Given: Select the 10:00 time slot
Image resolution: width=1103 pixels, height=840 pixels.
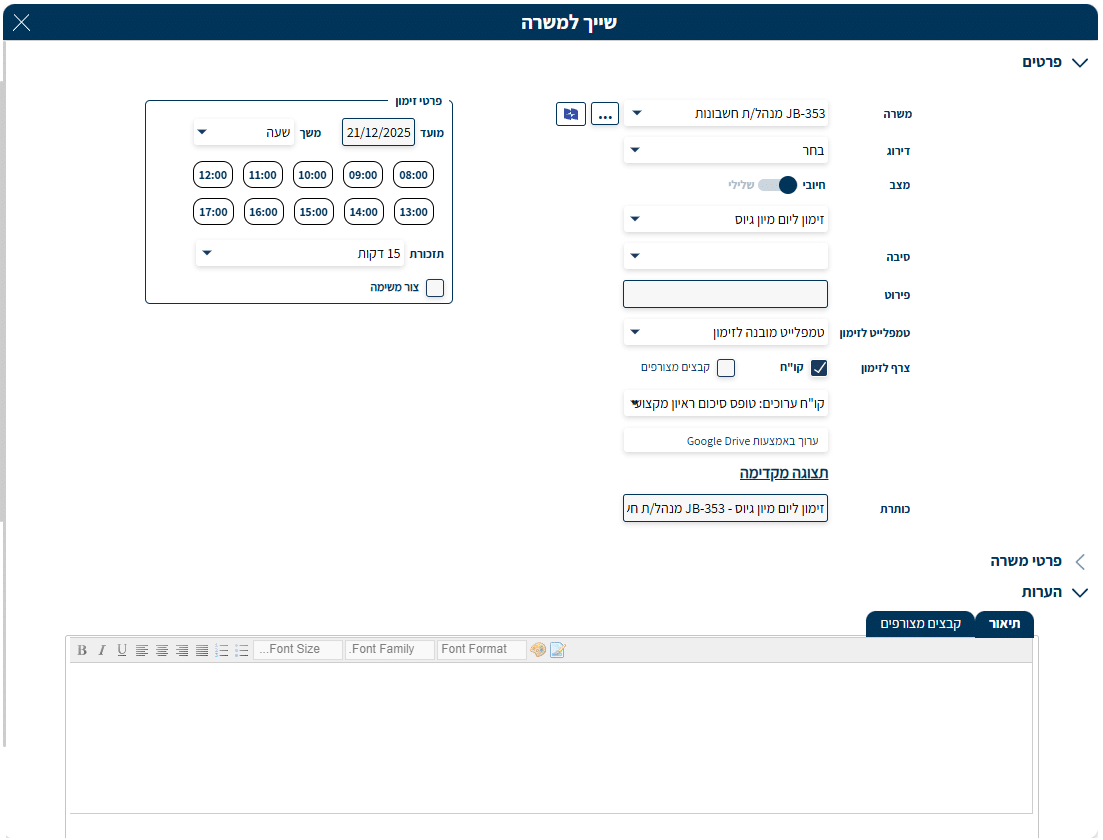Looking at the screenshot, I should click(x=313, y=175).
